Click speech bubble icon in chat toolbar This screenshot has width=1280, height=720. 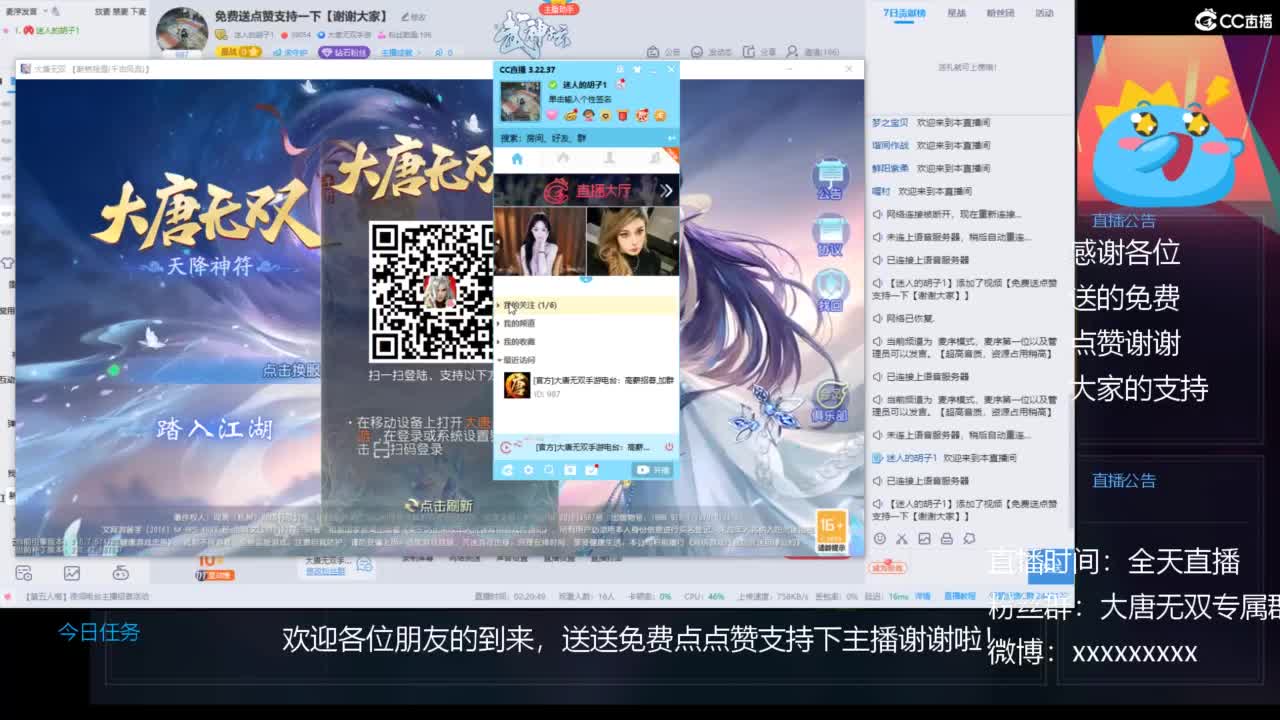pos(969,538)
